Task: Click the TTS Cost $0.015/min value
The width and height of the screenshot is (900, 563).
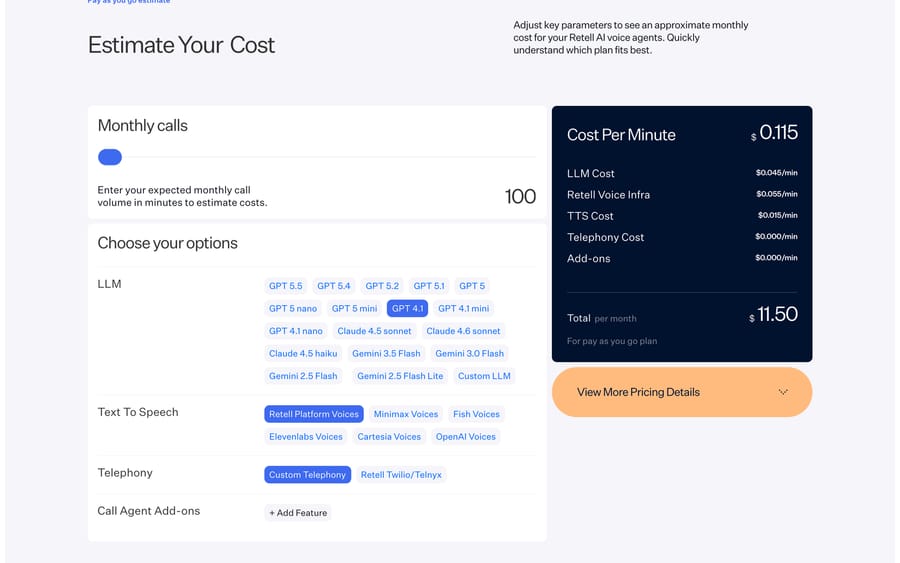Action: click(x=778, y=215)
